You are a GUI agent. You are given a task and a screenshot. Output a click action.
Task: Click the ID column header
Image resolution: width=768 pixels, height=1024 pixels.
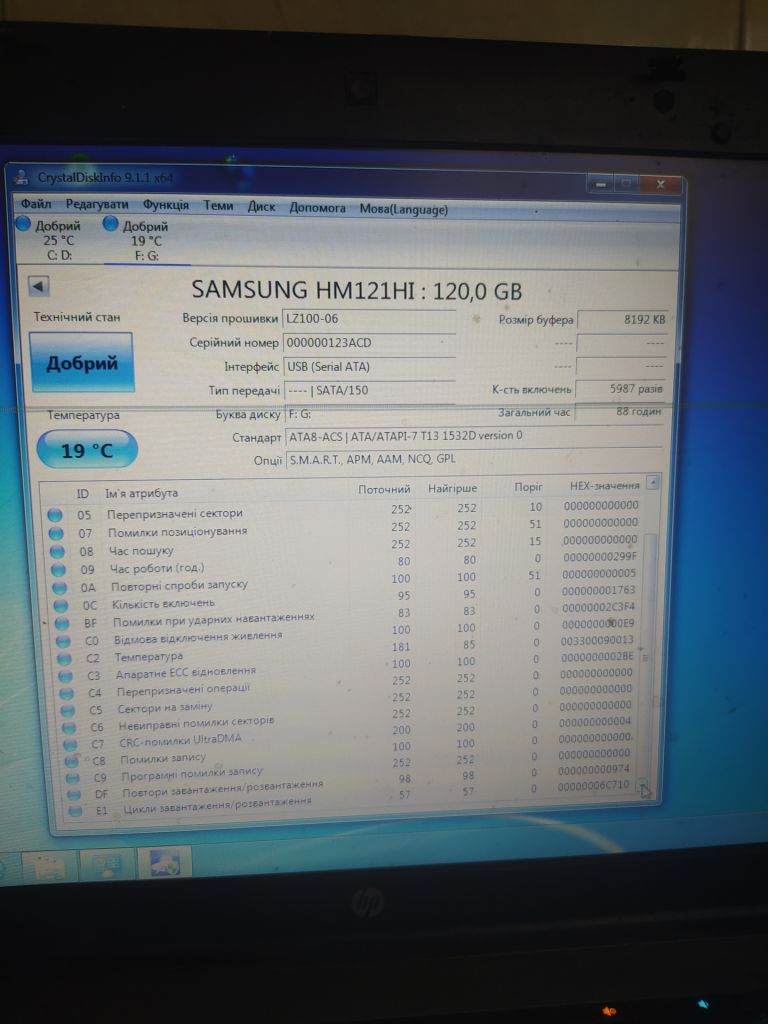point(83,494)
